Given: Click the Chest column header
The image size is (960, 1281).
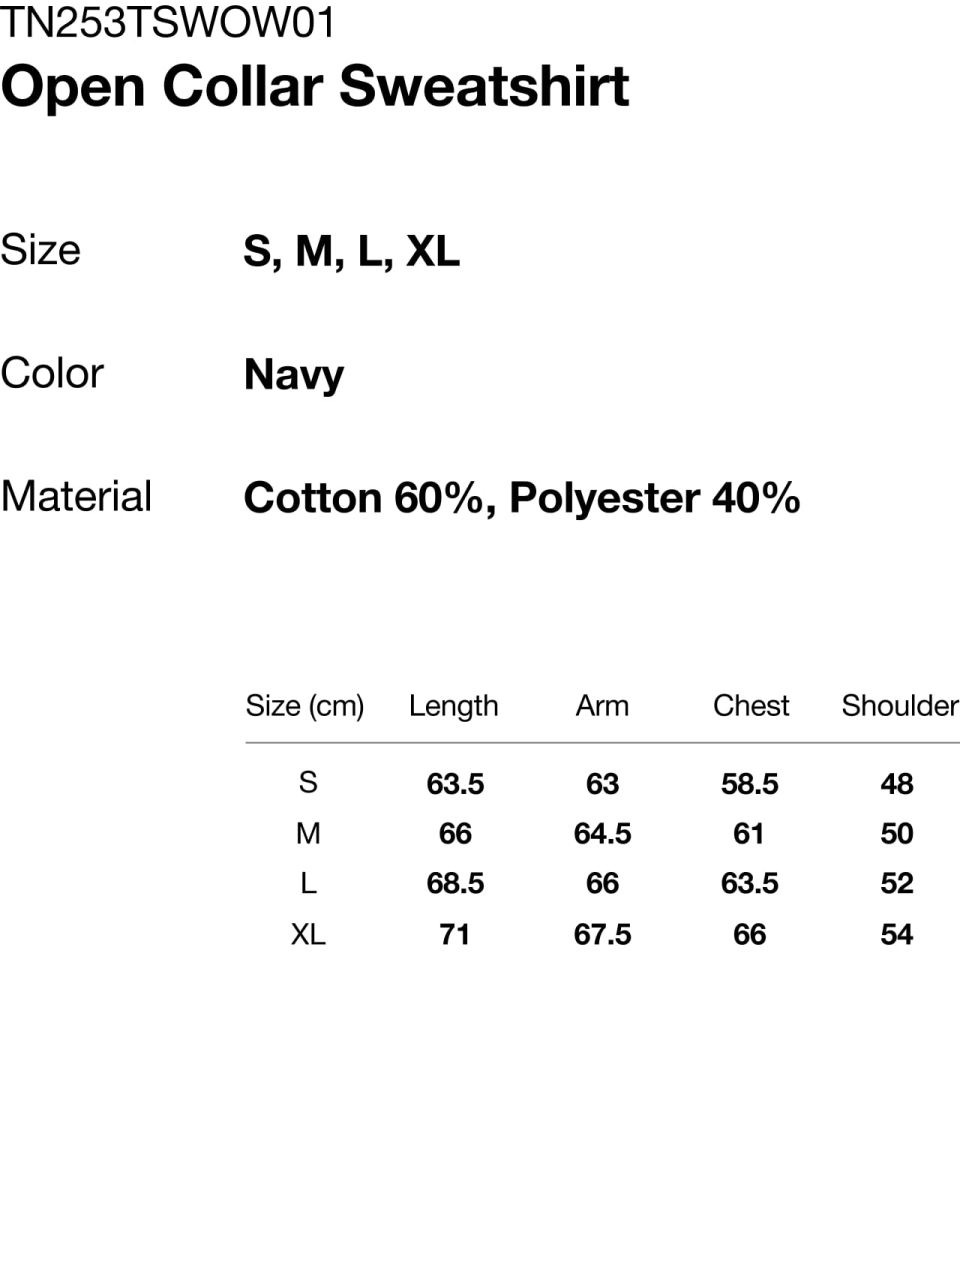Looking at the screenshot, I should 751,706.
